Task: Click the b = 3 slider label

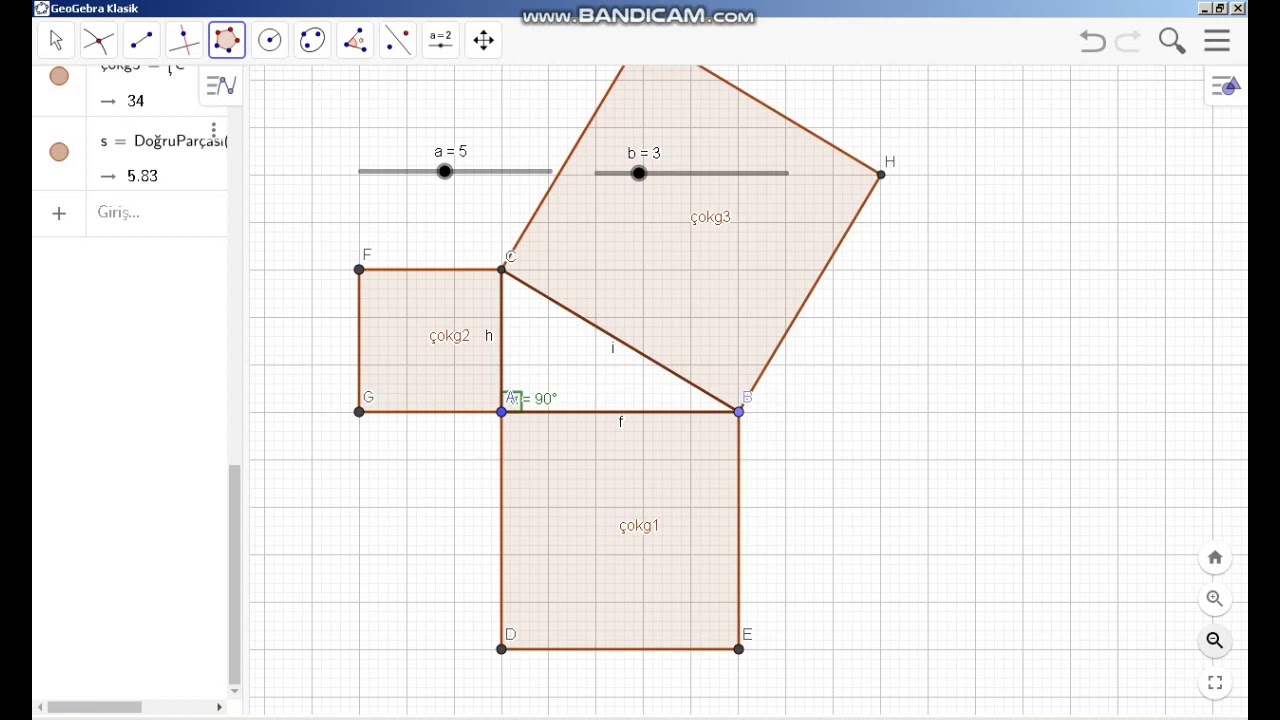Action: pos(644,153)
